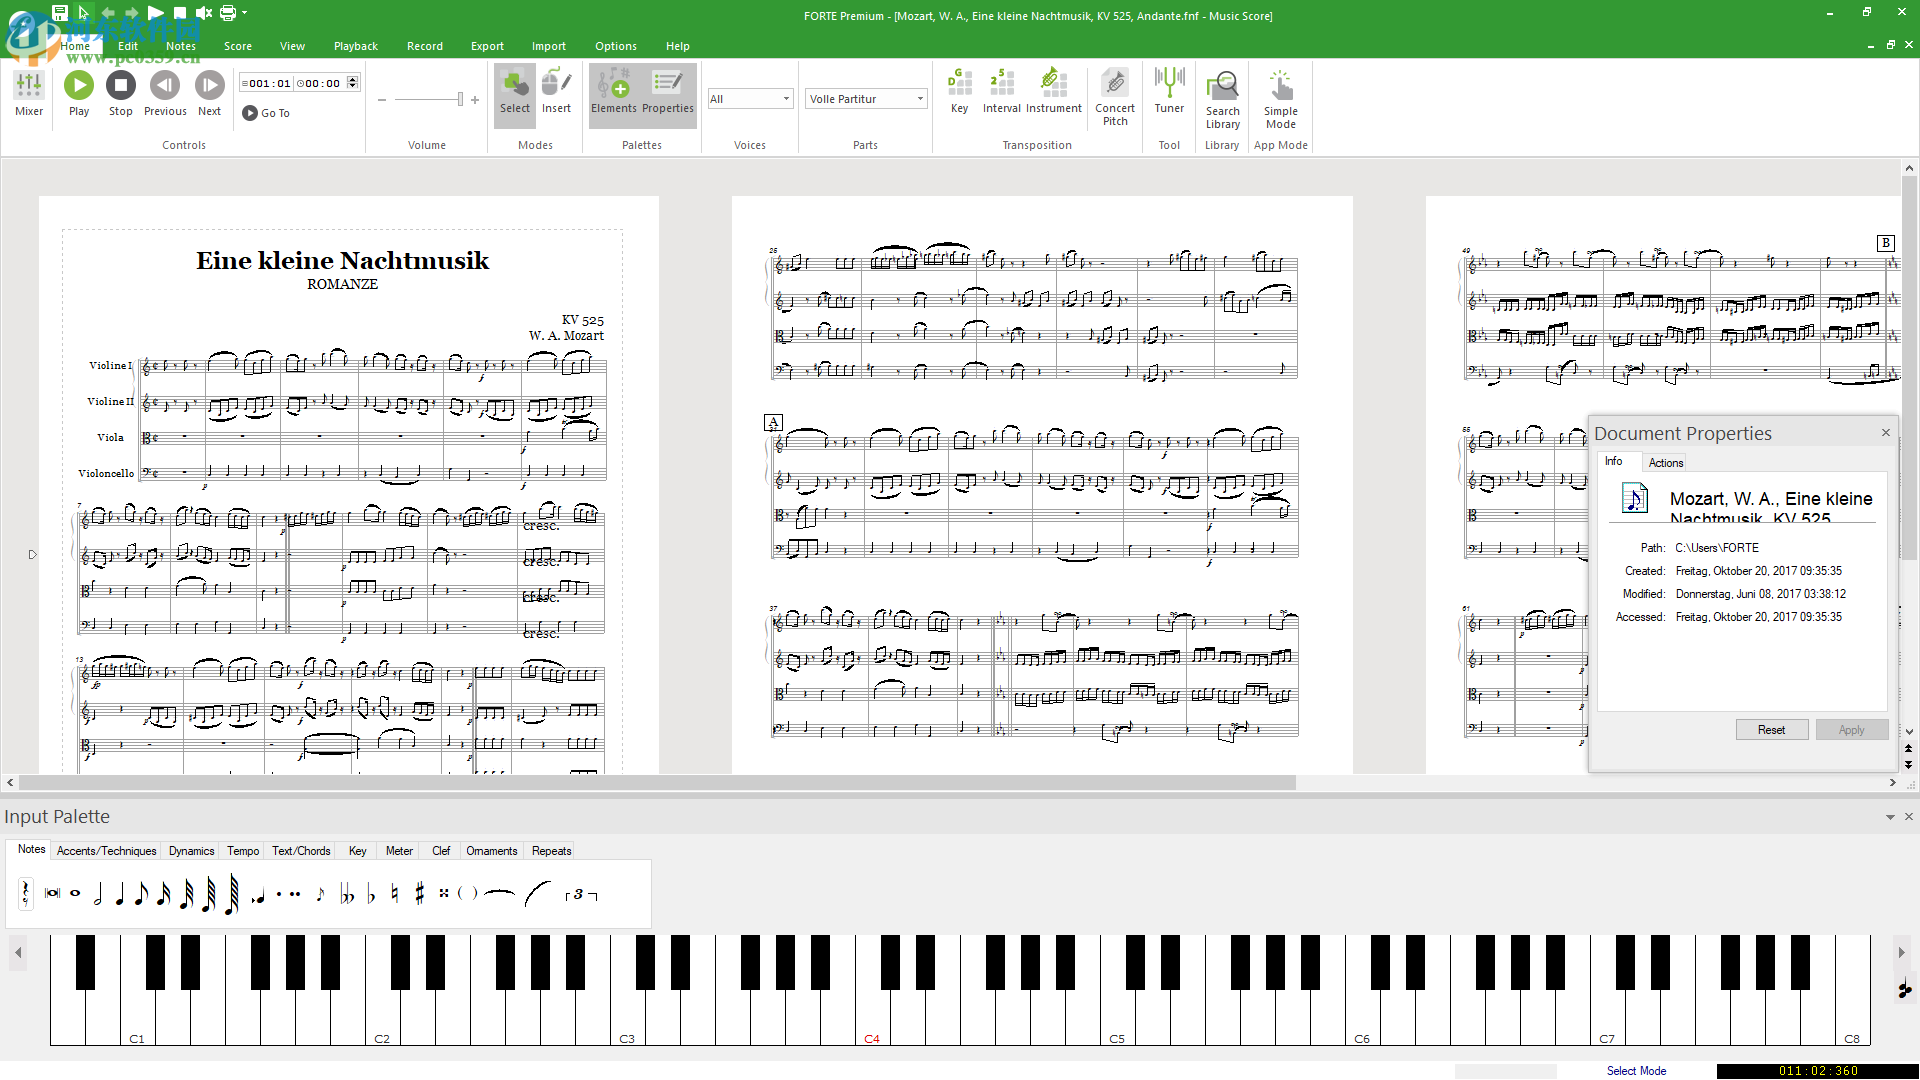This screenshot has width=1920, height=1080.
Task: Toggle visibility of Input Palette panel
Action: (x=1890, y=816)
